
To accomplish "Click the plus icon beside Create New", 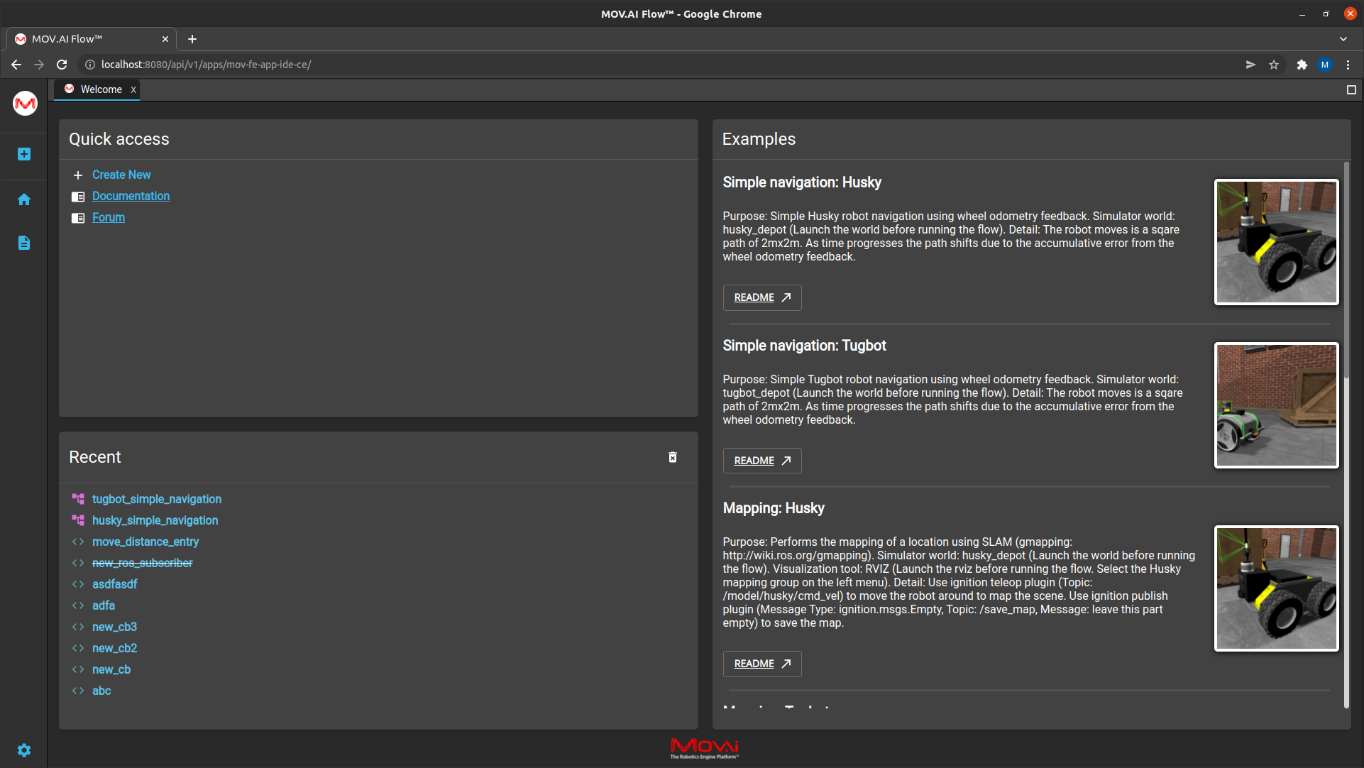I will tap(78, 175).
